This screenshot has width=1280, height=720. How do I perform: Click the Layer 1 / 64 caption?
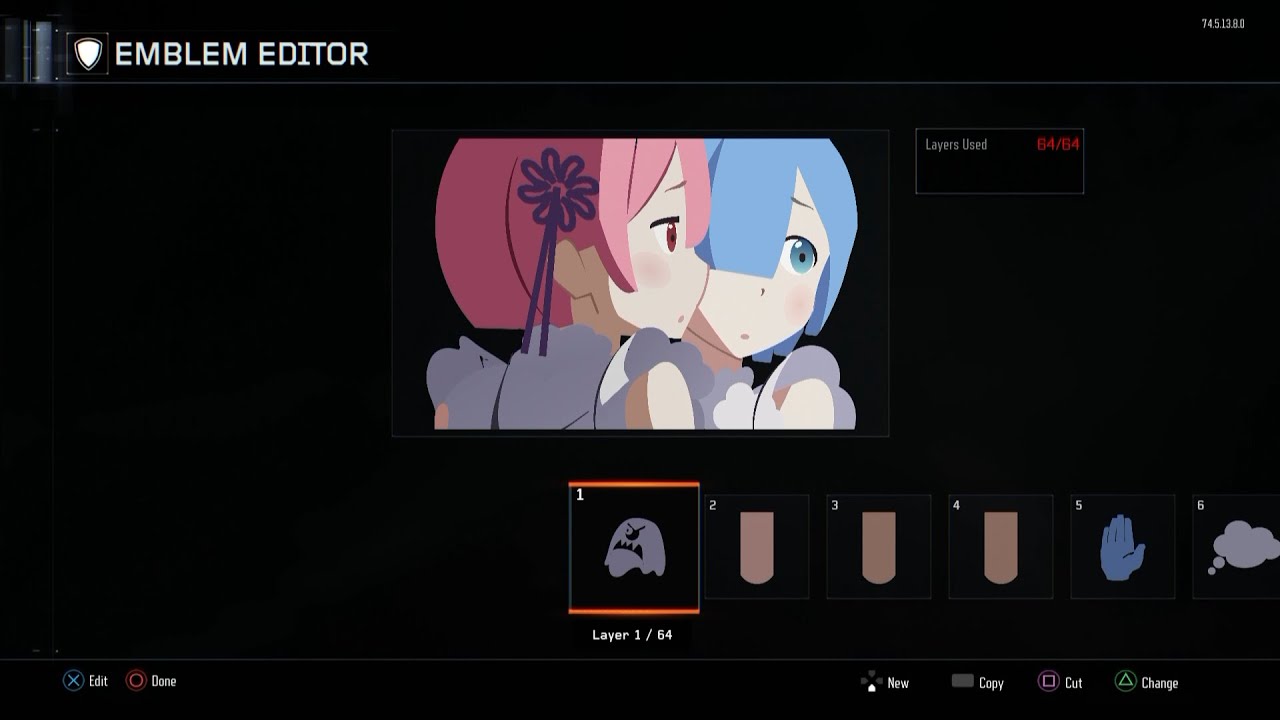[x=632, y=635]
